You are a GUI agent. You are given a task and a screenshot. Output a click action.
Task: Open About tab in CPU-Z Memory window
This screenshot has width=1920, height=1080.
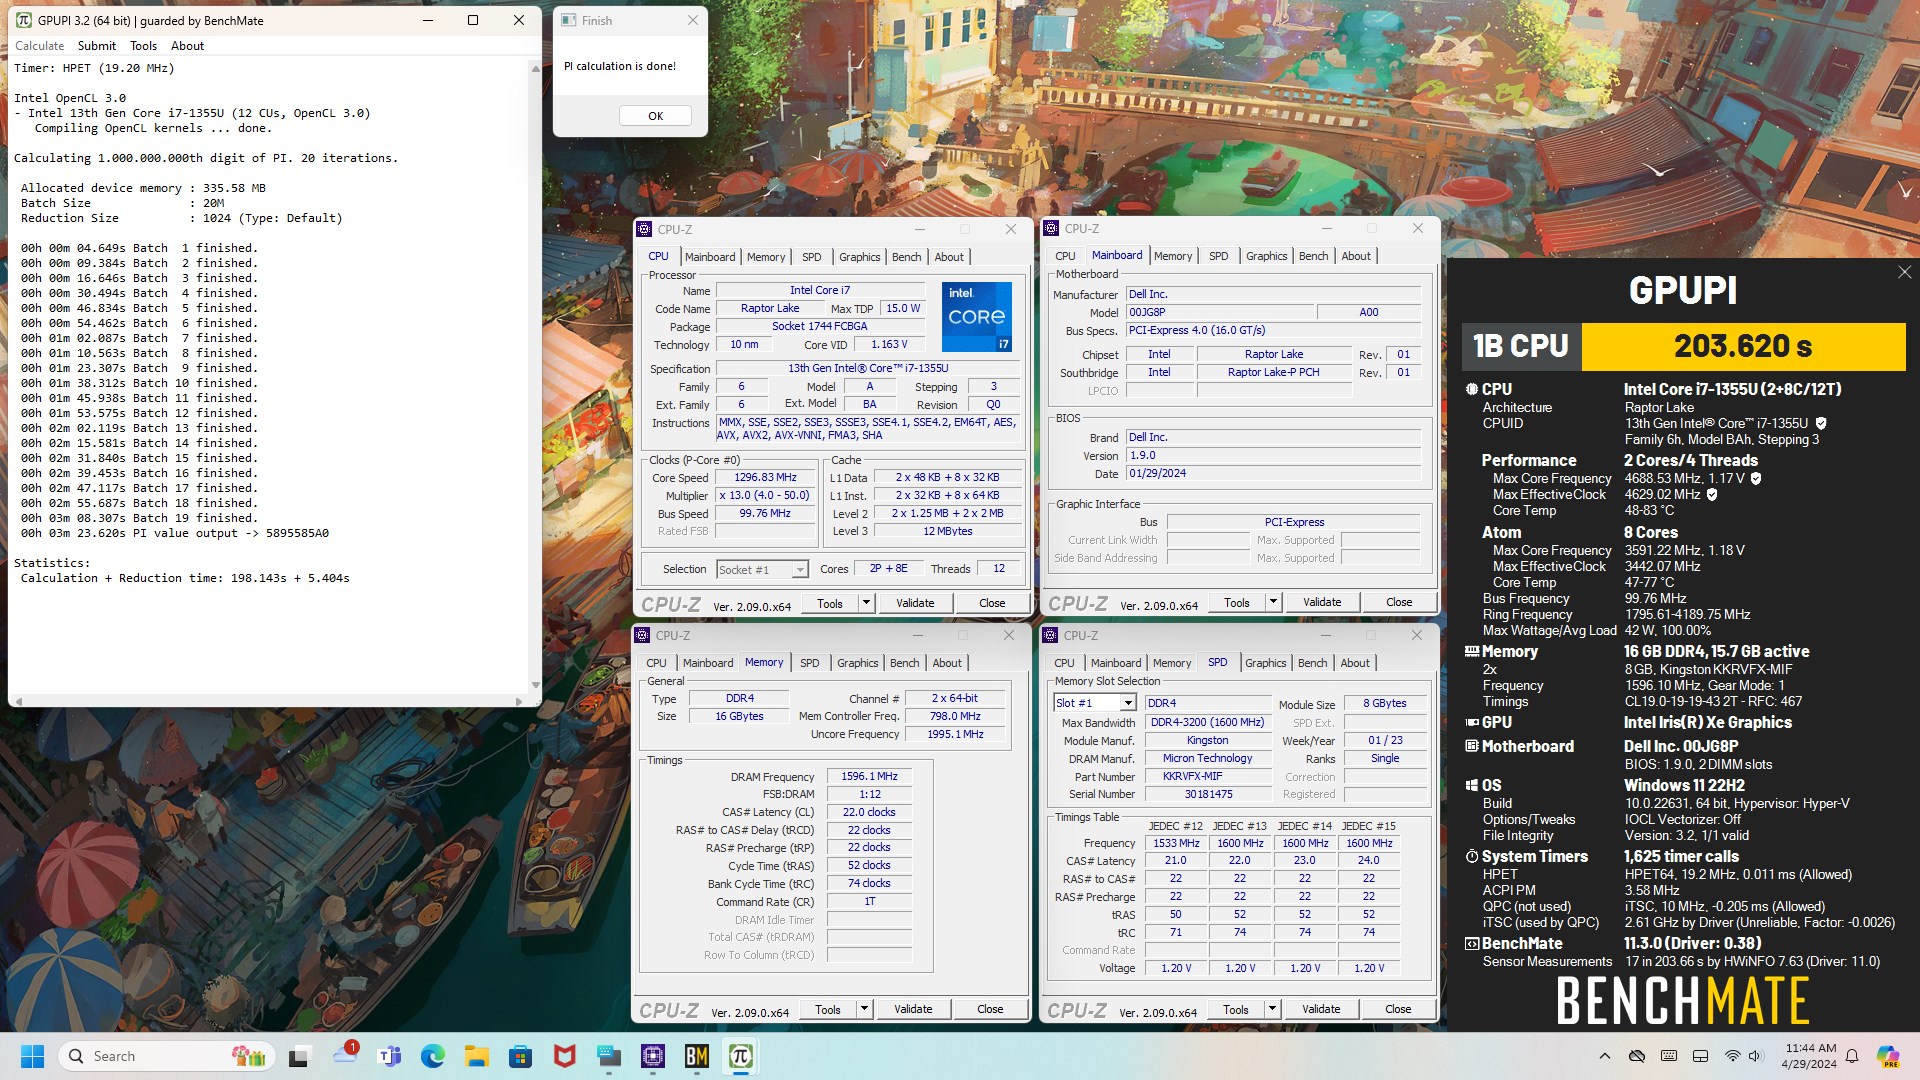click(x=947, y=663)
